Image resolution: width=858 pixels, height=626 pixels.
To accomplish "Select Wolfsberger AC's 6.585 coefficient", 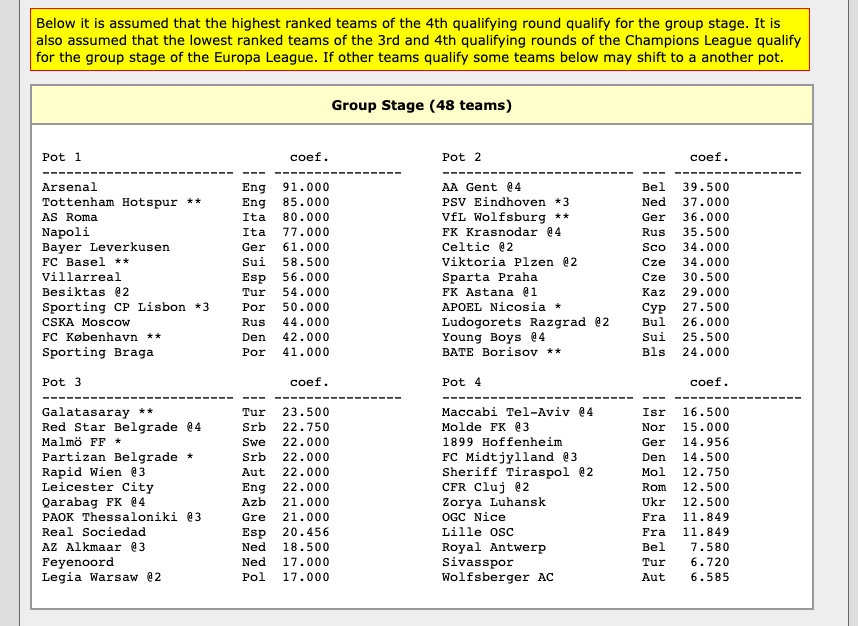I will 710,577.
